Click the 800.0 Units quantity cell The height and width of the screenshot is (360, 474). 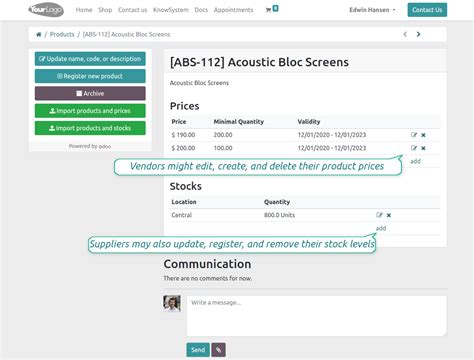click(x=279, y=215)
